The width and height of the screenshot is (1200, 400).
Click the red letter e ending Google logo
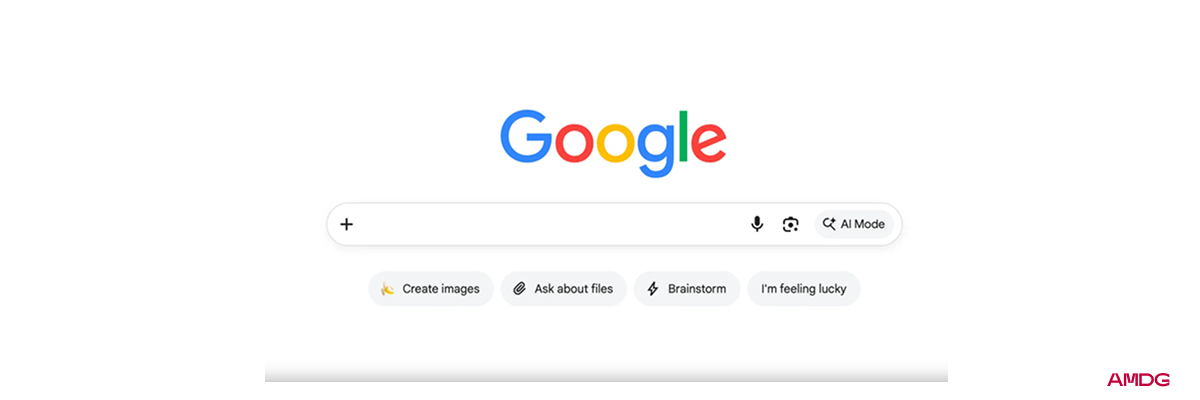tap(708, 145)
